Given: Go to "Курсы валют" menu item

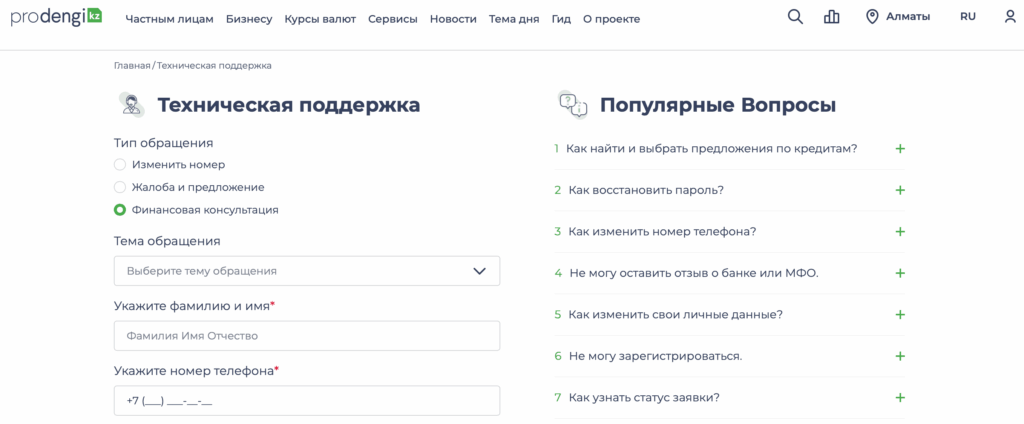Looking at the screenshot, I should [x=319, y=19].
